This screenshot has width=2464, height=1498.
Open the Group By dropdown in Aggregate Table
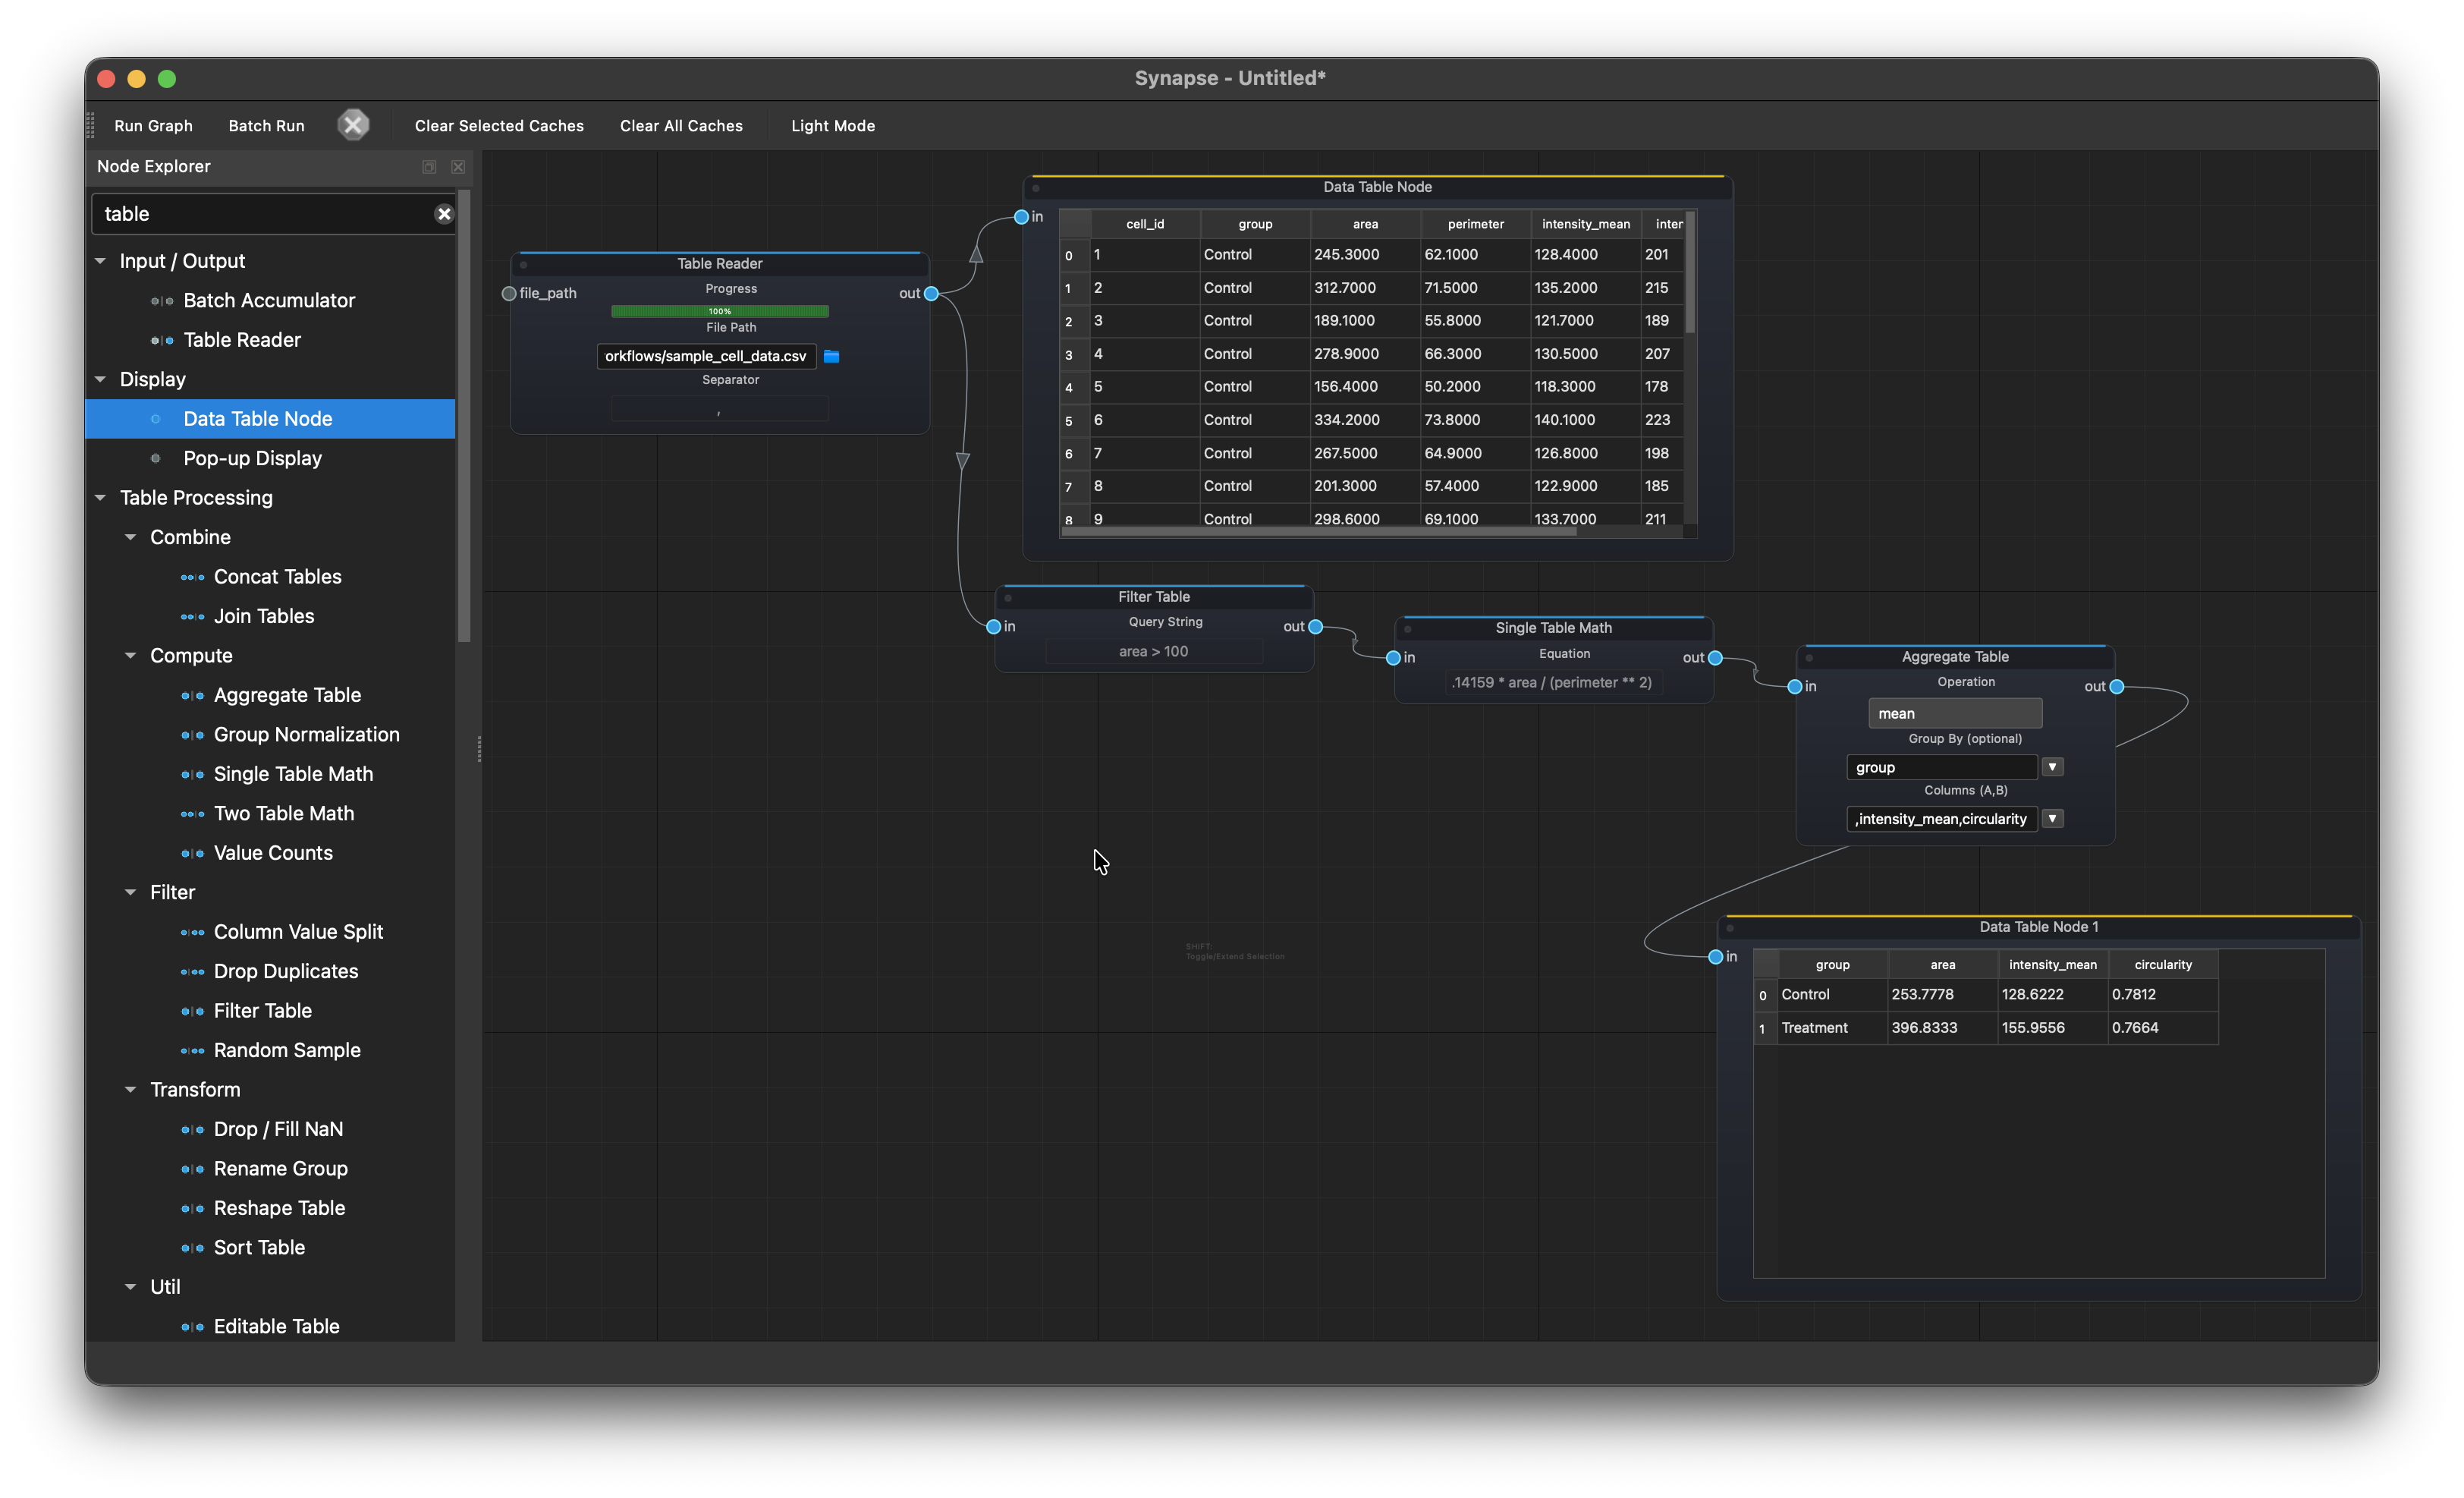click(x=2053, y=766)
